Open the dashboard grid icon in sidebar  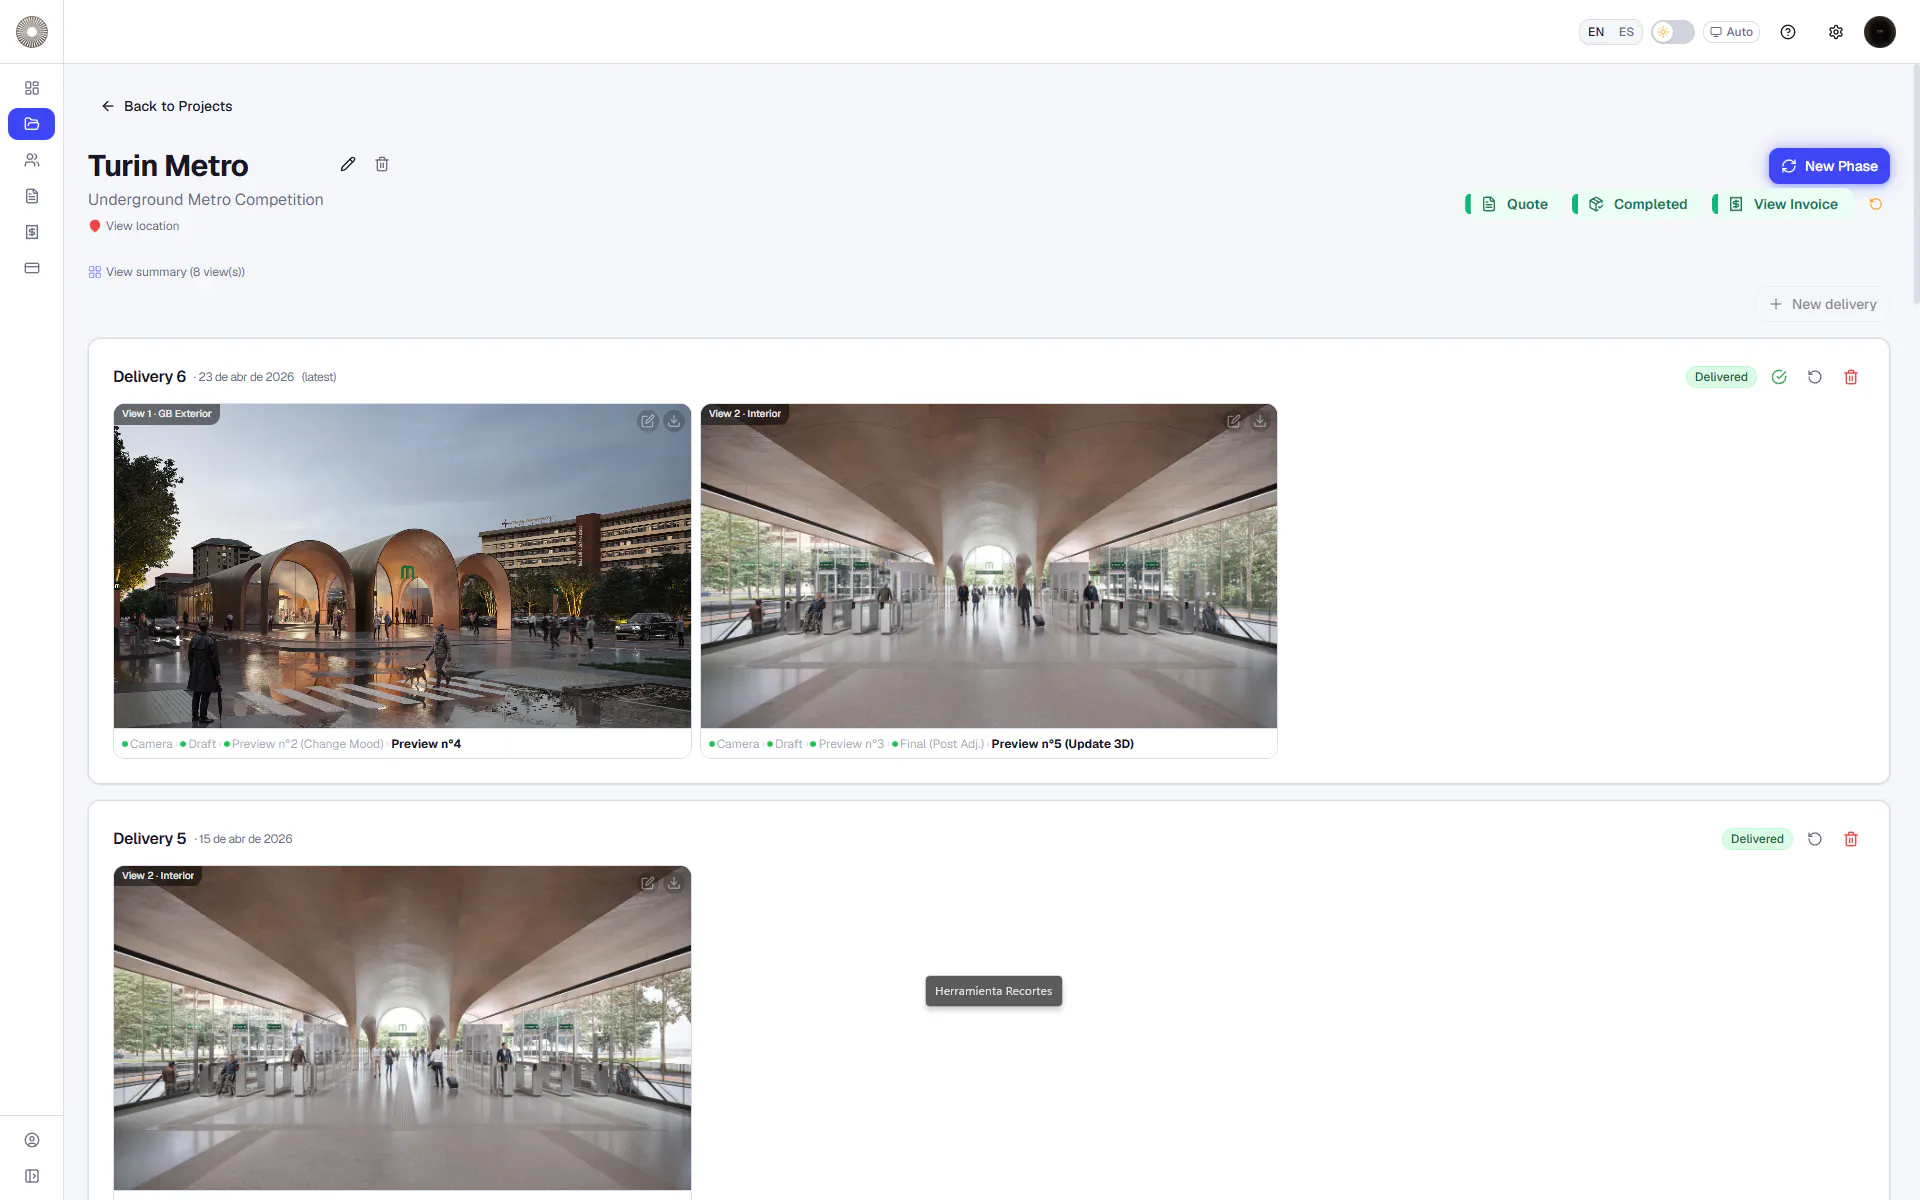[32, 88]
